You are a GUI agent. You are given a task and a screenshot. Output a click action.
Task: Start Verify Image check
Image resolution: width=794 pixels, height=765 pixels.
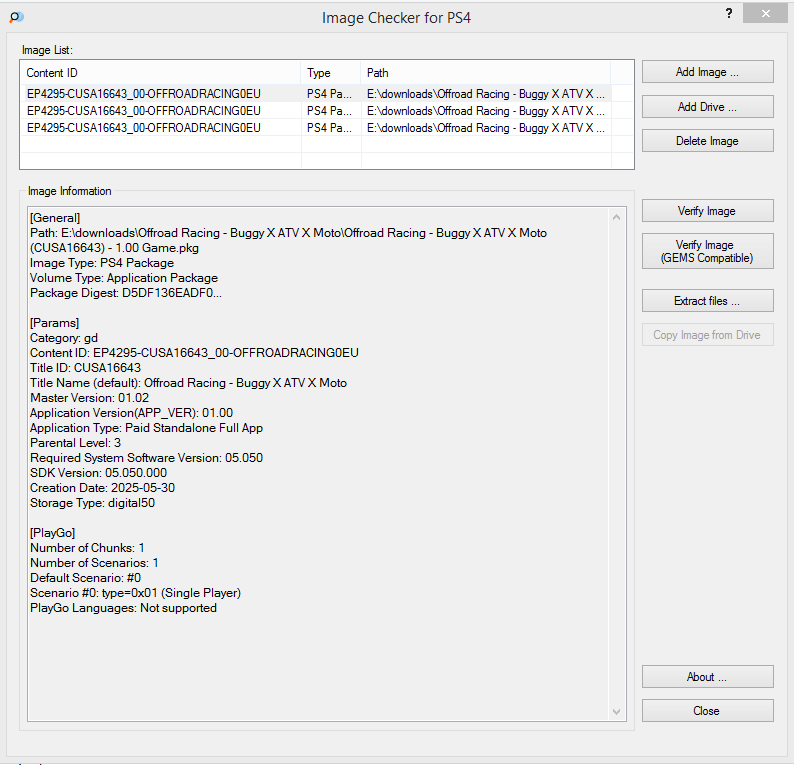(x=707, y=211)
